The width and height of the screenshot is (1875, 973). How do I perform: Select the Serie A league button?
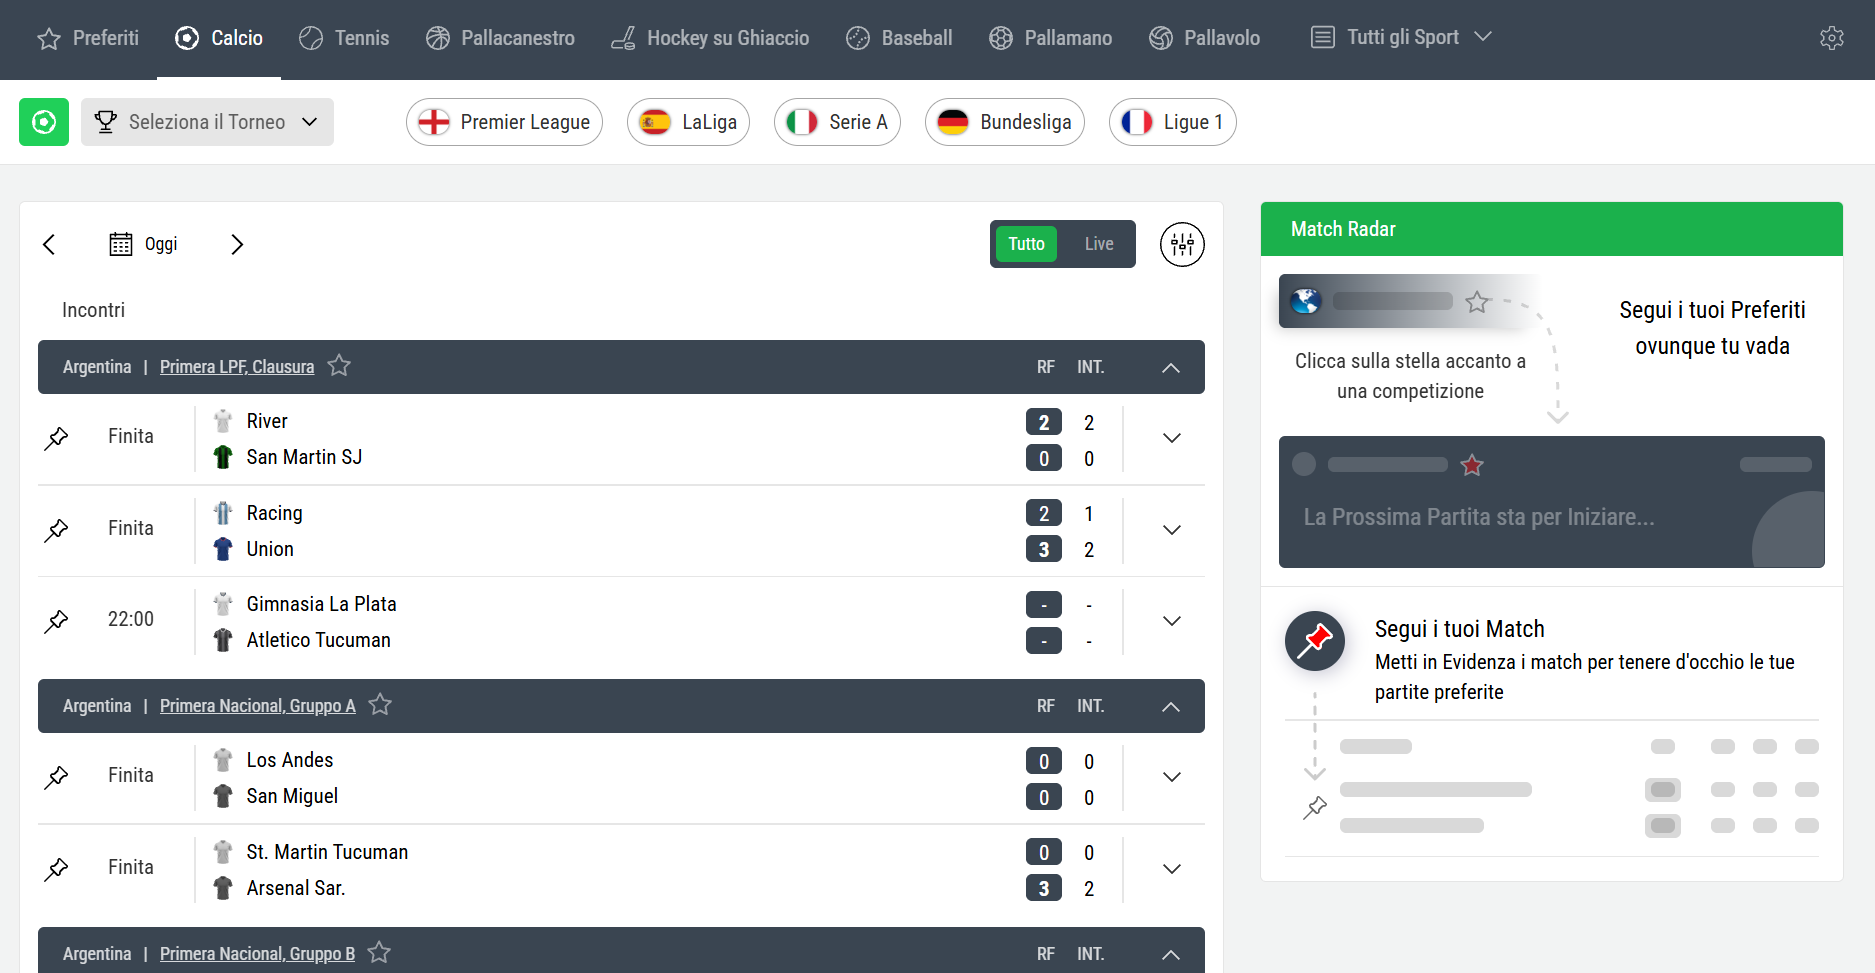pos(837,122)
